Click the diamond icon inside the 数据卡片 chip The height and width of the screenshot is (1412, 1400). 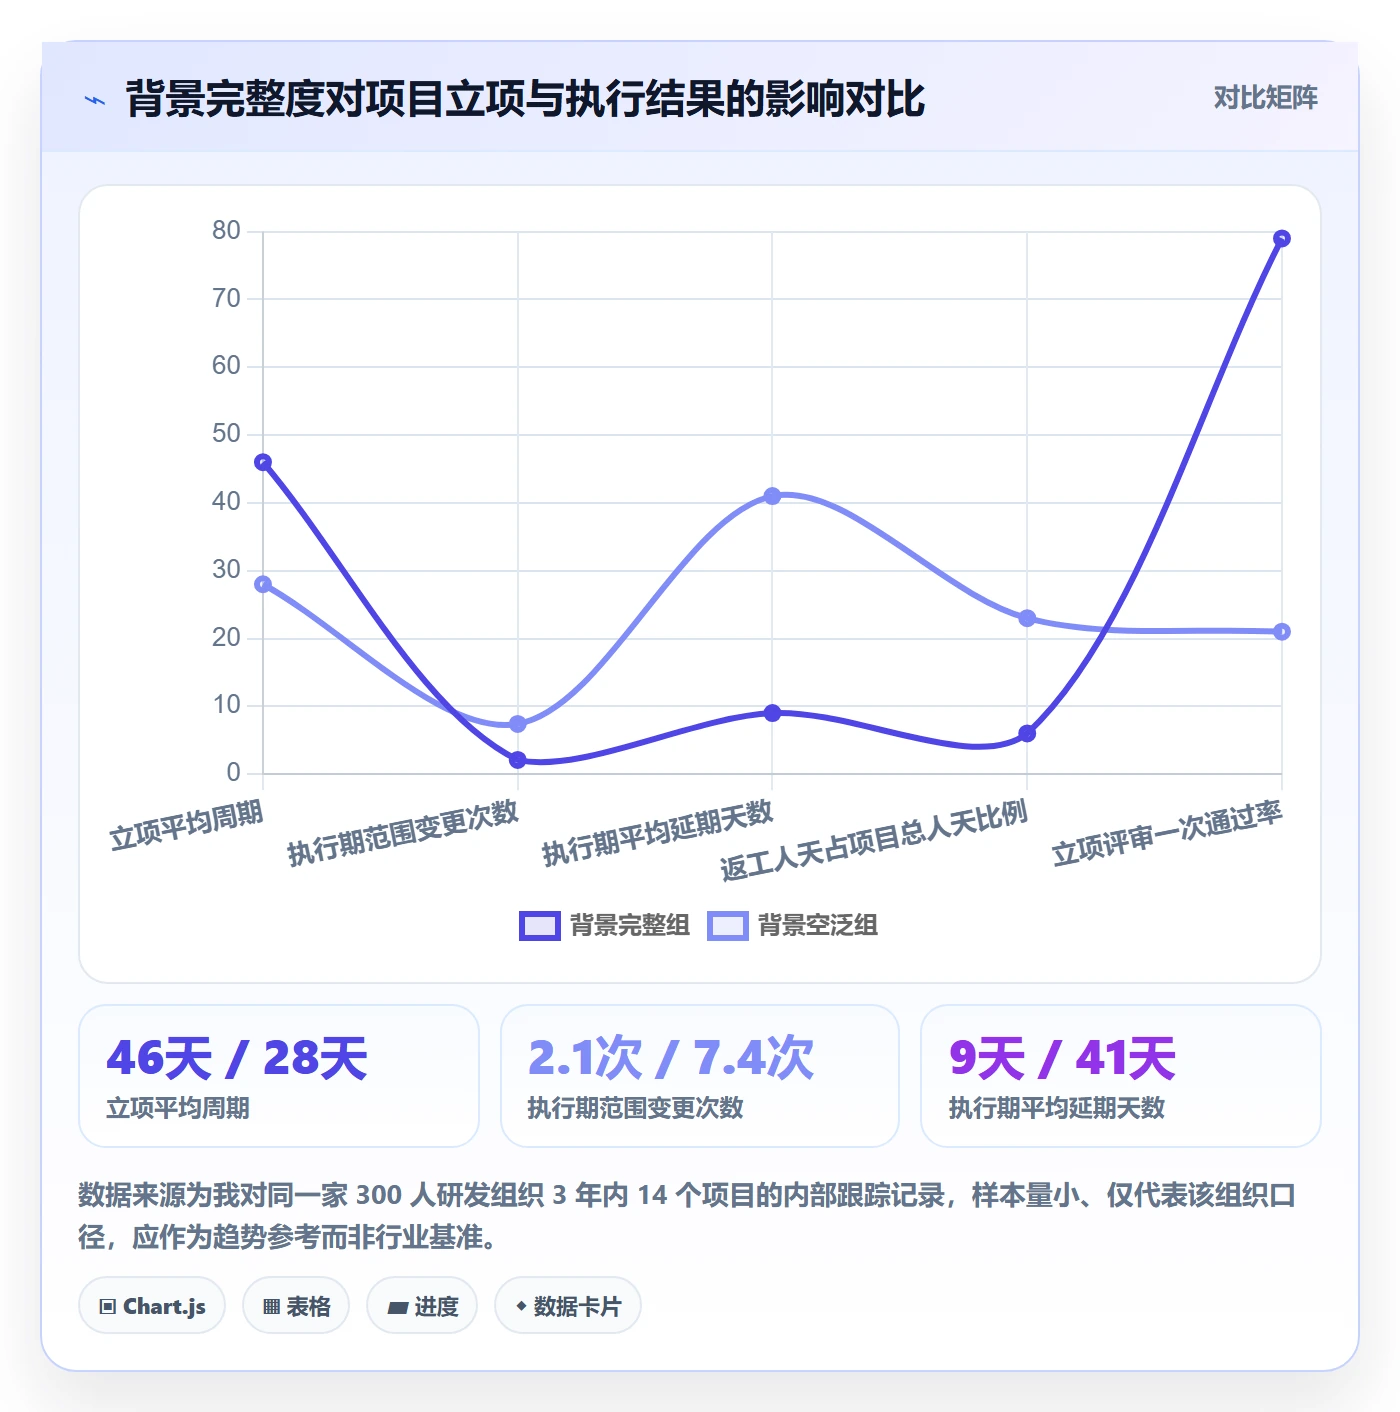(x=521, y=1306)
